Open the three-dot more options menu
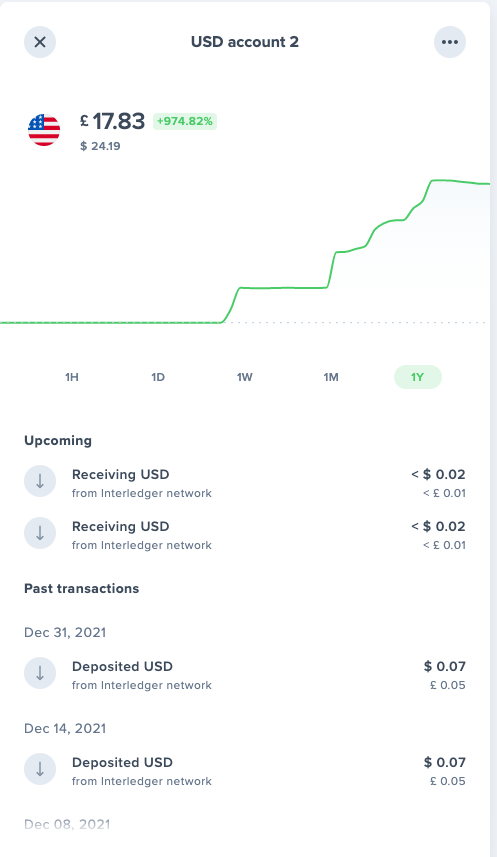The height and width of the screenshot is (857, 497). click(x=450, y=42)
